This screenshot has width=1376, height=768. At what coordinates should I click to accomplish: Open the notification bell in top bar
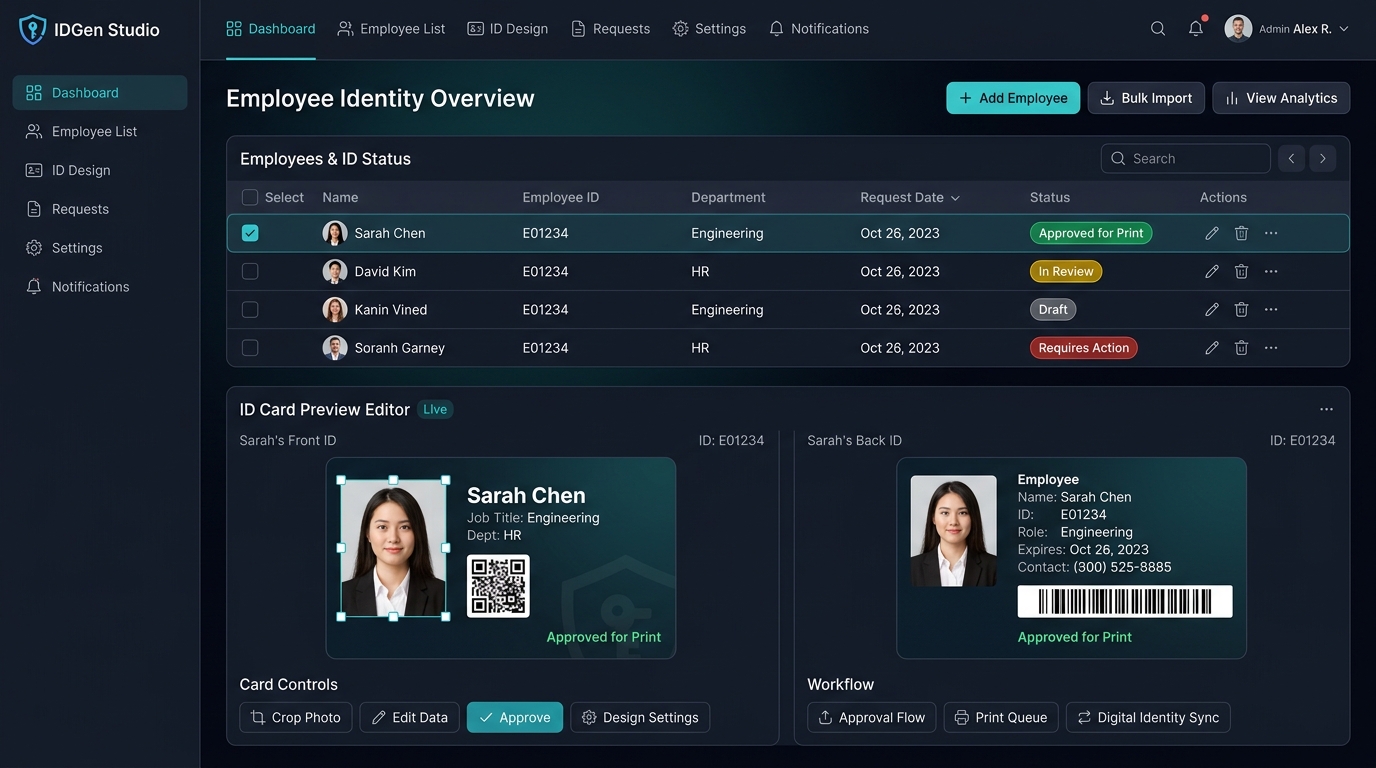[x=1196, y=29]
